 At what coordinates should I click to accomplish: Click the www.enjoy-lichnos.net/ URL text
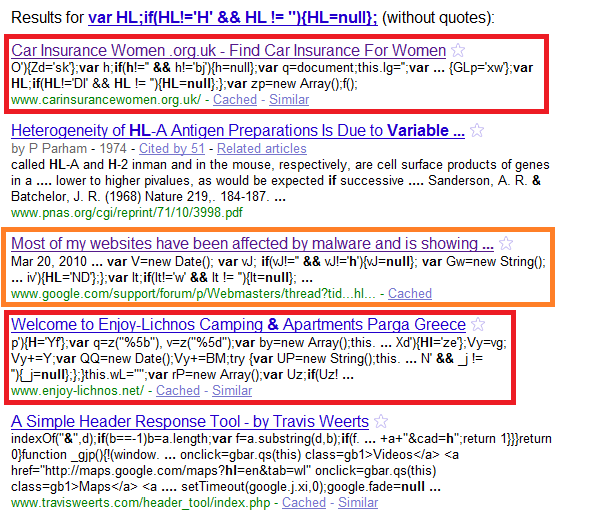(77, 391)
